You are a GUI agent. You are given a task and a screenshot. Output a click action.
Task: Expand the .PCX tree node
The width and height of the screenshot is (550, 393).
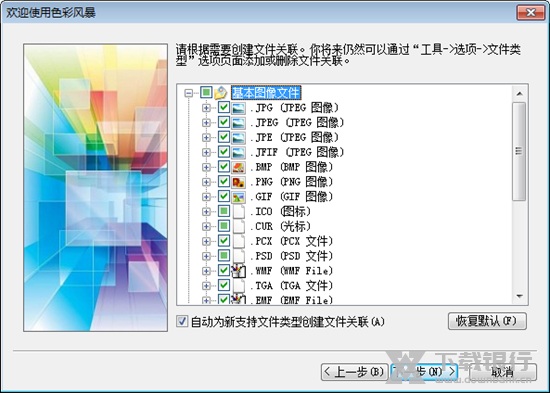(x=206, y=241)
